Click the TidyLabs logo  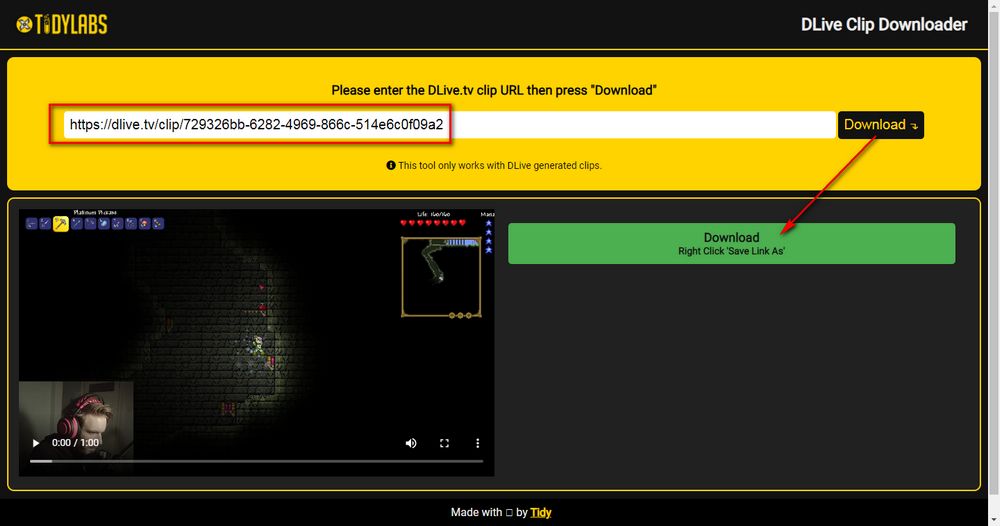62,24
